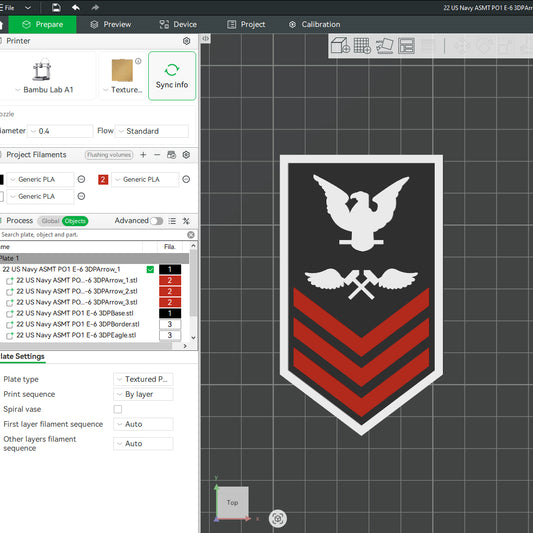Viewport: 533px width, 533px height.
Task: Open the Project tab
Action: click(246, 24)
